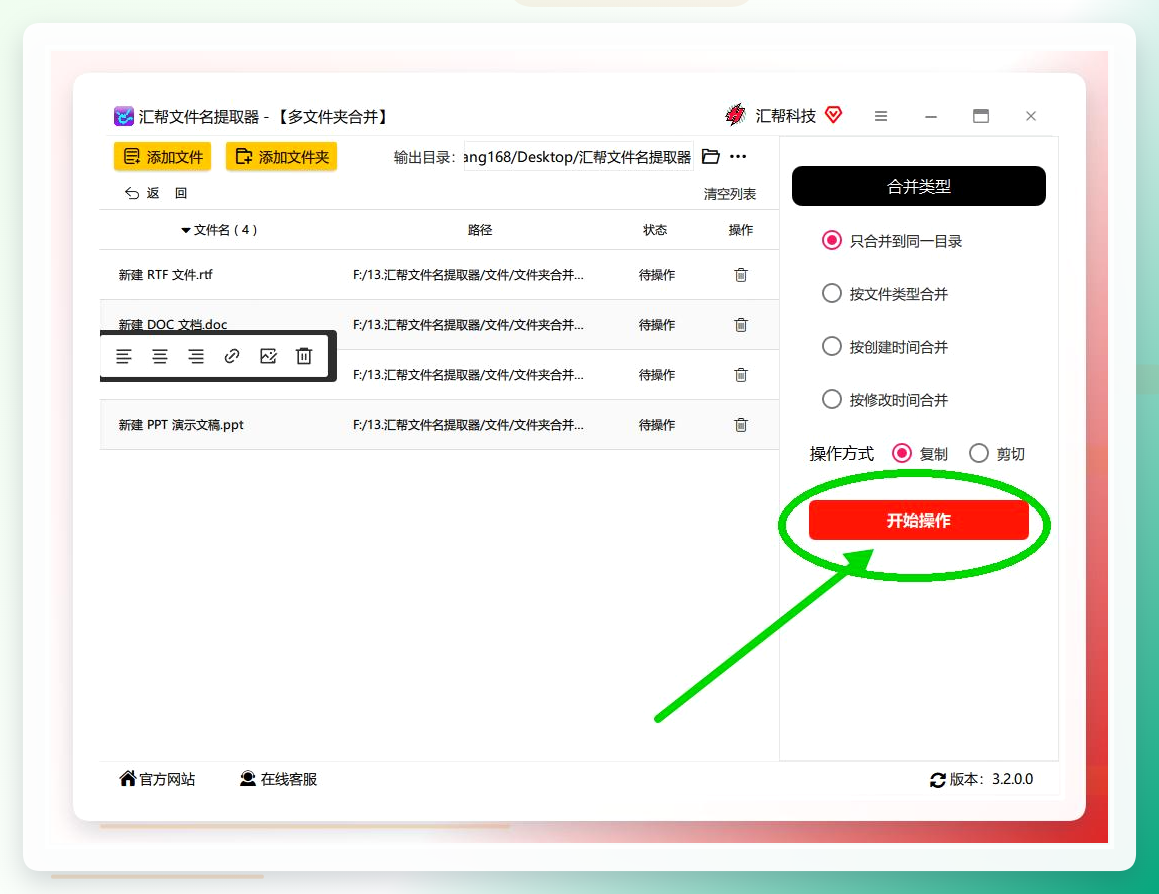
Task: Click the link icon in floating toolbar
Action: click(x=232, y=356)
